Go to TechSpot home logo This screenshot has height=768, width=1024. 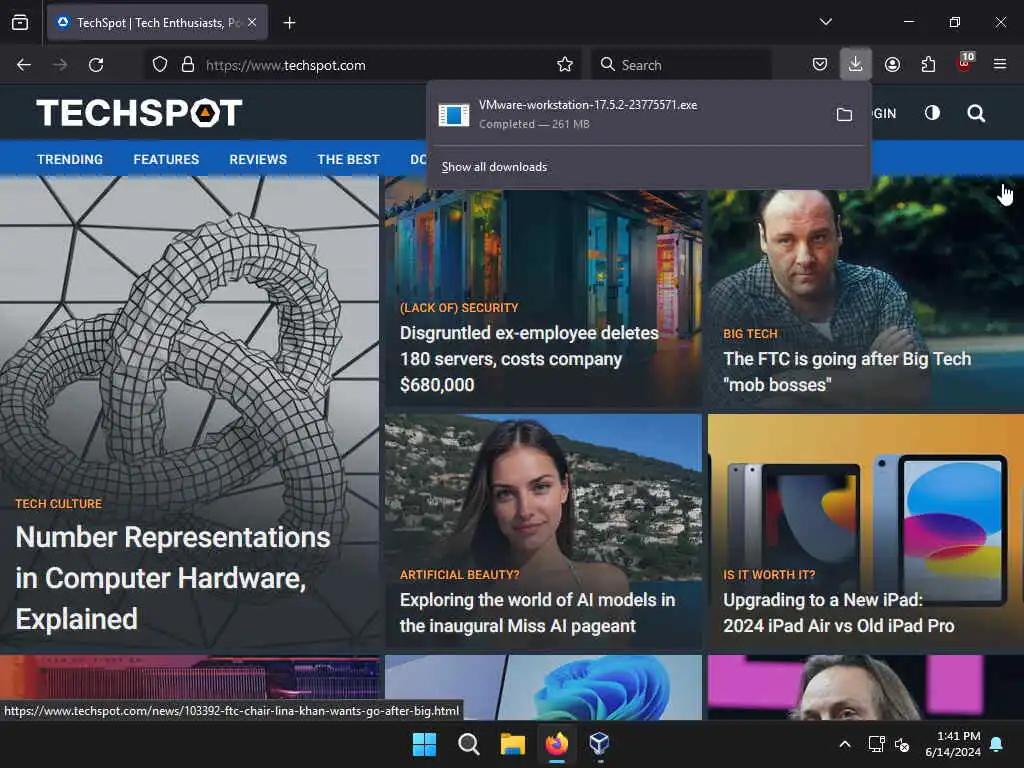pos(139,113)
